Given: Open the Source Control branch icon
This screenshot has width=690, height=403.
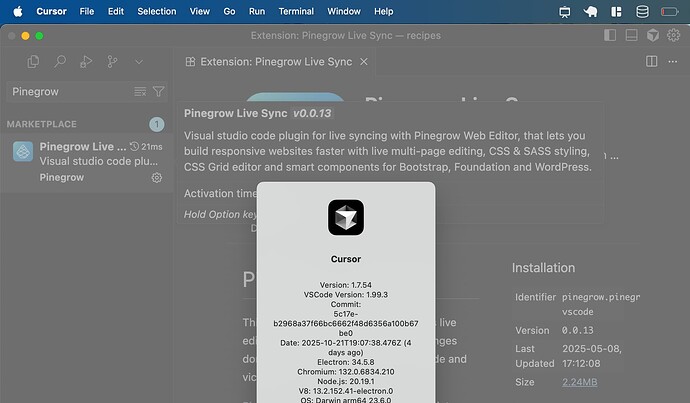Looking at the screenshot, I should [x=113, y=62].
